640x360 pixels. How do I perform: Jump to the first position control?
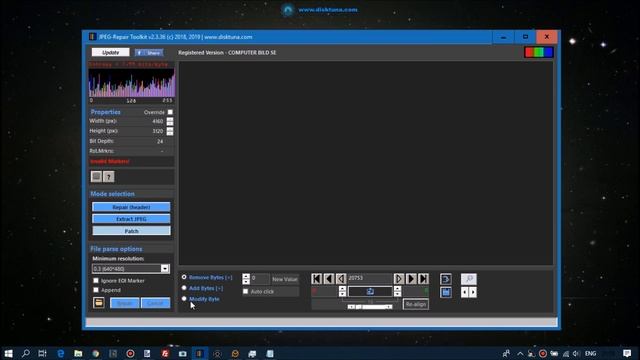pos(316,279)
